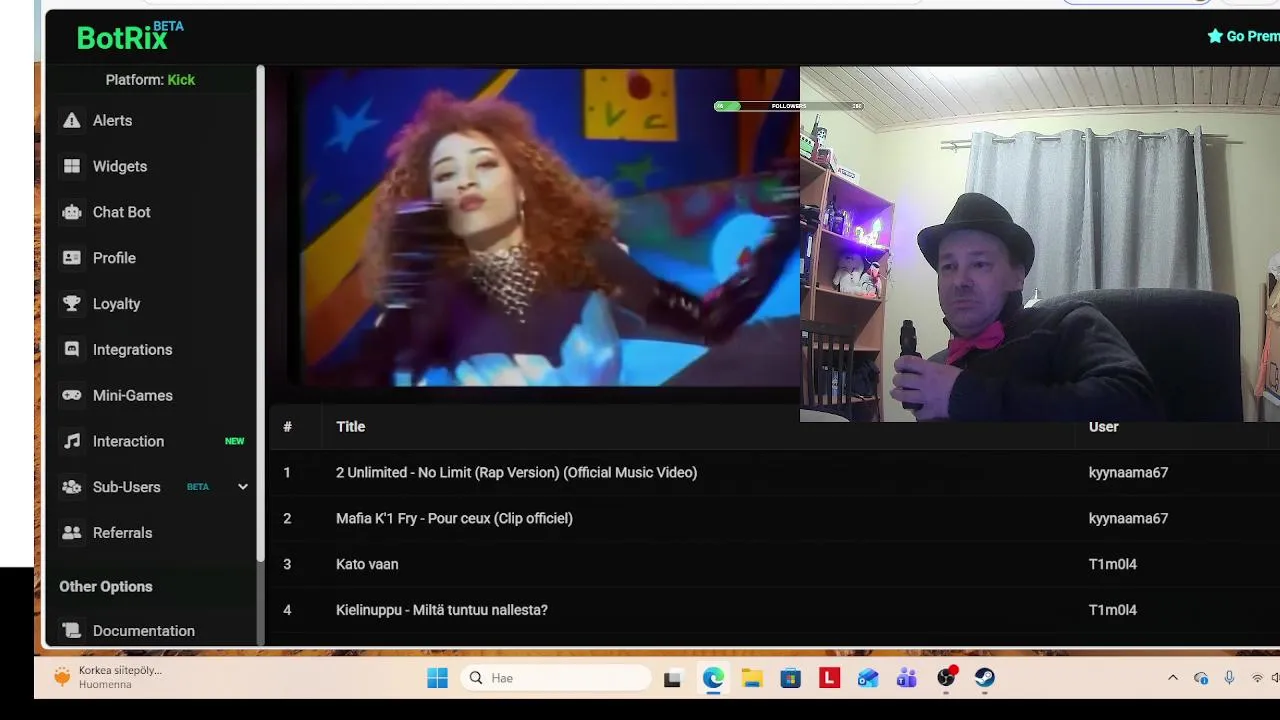Open Outlook from taskbar
The height and width of the screenshot is (720, 1280).
[x=868, y=678]
